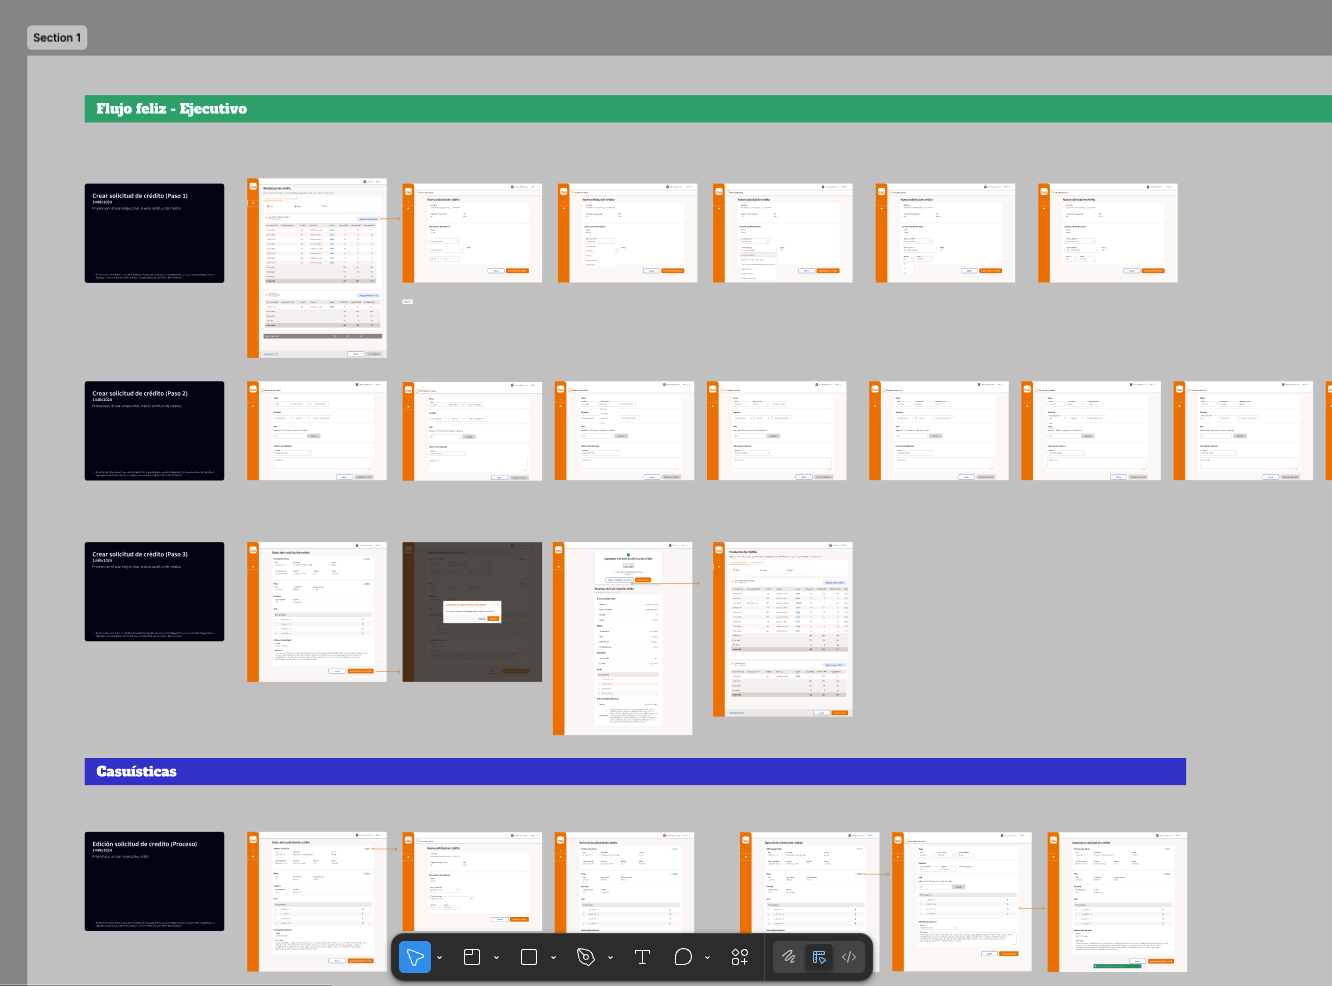The width and height of the screenshot is (1332, 986).
Task: Select the 'Crear solicitud de crédito (Paso 2)' card
Action: pos(155,430)
